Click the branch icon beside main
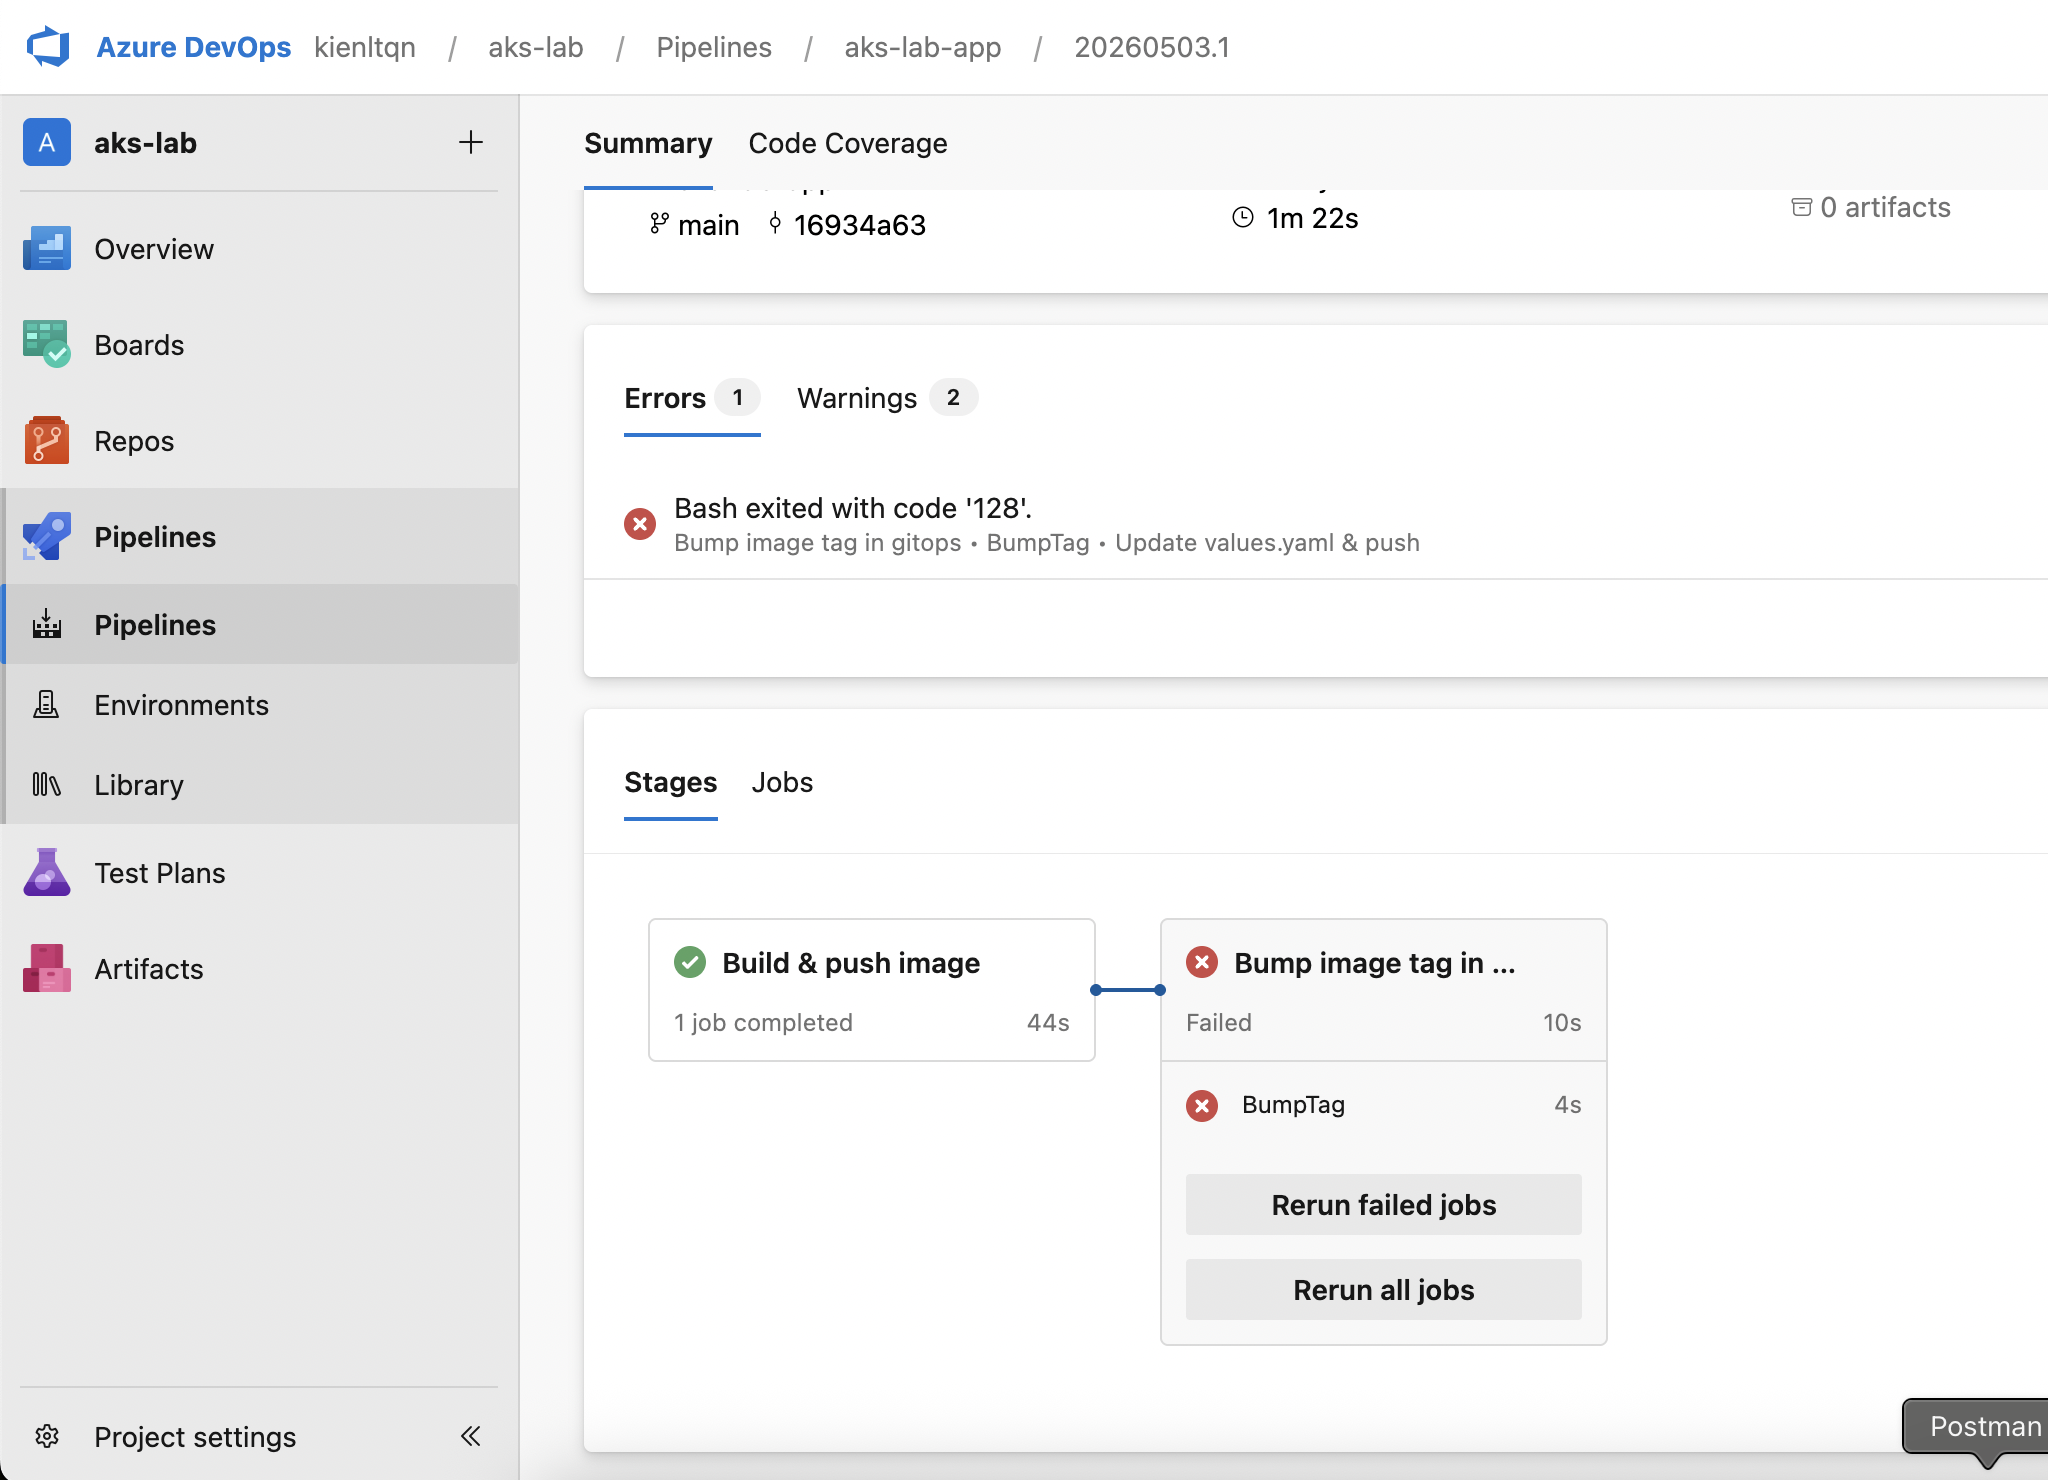Viewport: 2048px width, 1480px height. pos(659,224)
